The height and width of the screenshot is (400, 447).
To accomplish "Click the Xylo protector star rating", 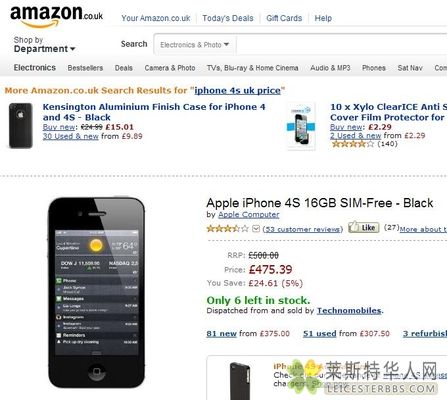I will (x=353, y=144).
